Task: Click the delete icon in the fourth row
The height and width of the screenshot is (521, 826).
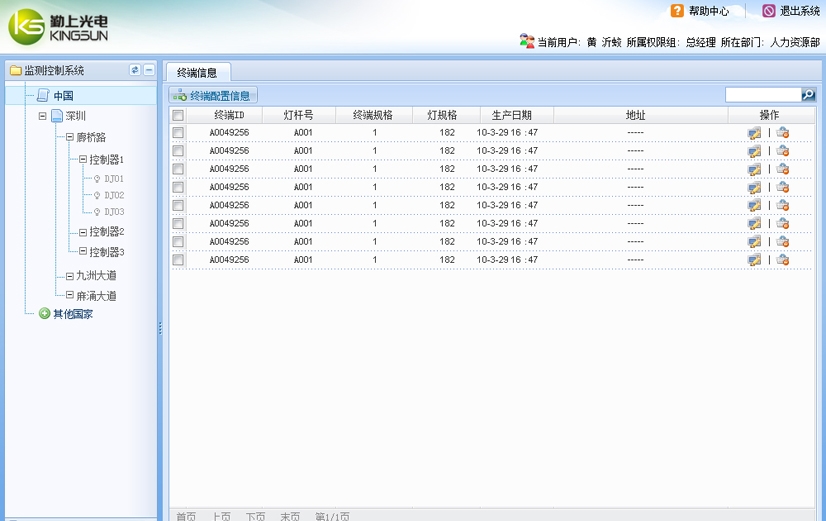Action: [783, 187]
